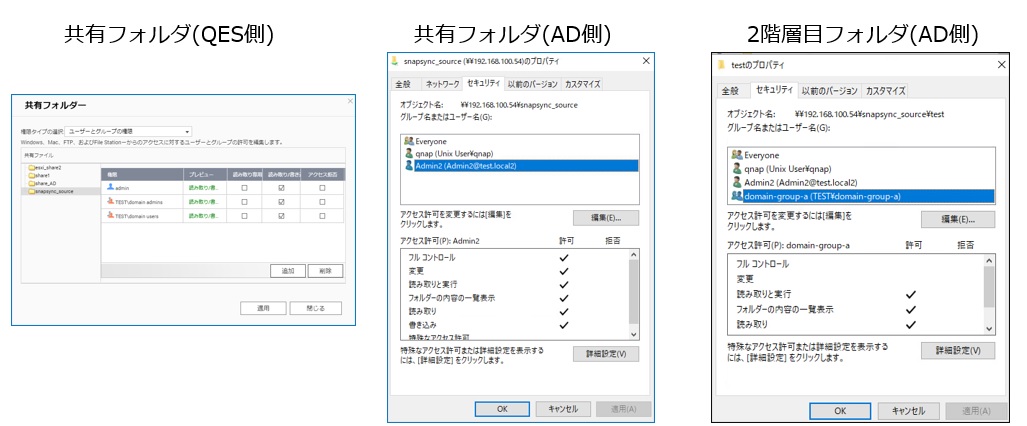Select qnap user icon in snapsync_source properties
The width and height of the screenshot is (1027, 426).
click(408, 154)
